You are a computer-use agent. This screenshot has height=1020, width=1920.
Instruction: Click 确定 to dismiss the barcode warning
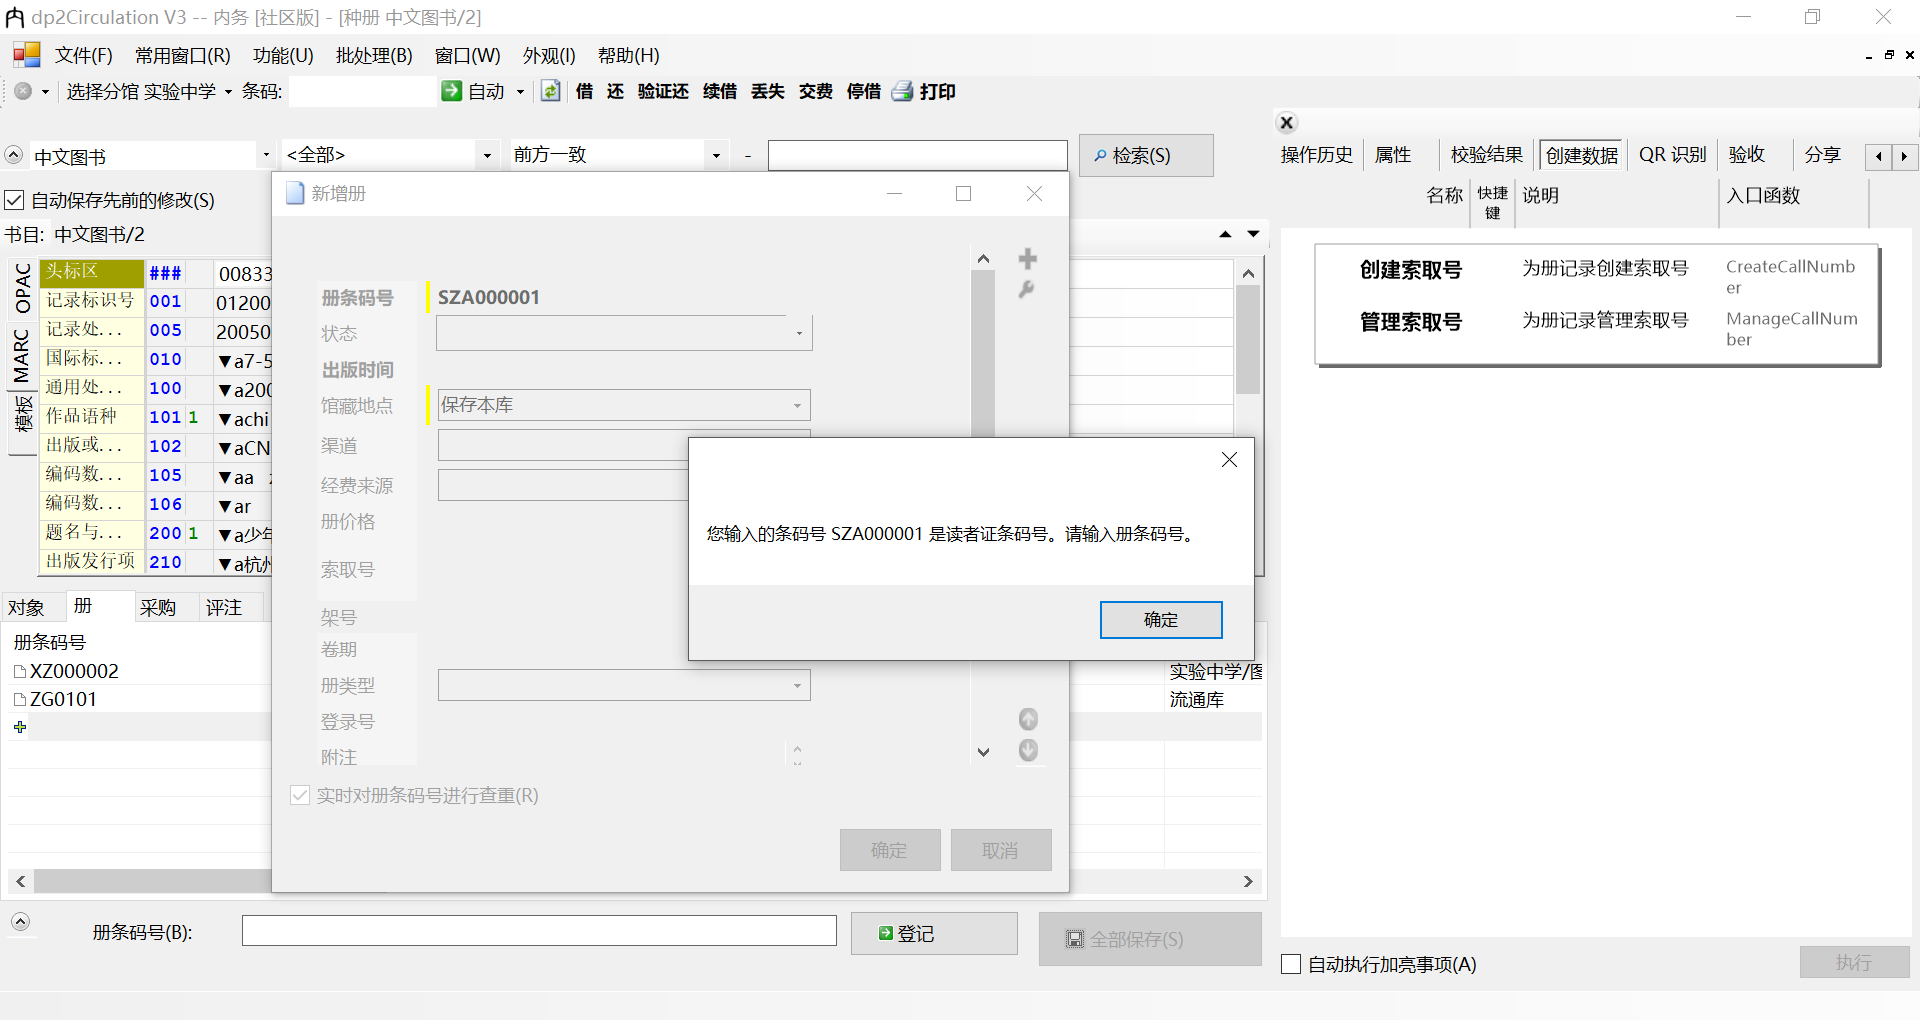(1160, 619)
